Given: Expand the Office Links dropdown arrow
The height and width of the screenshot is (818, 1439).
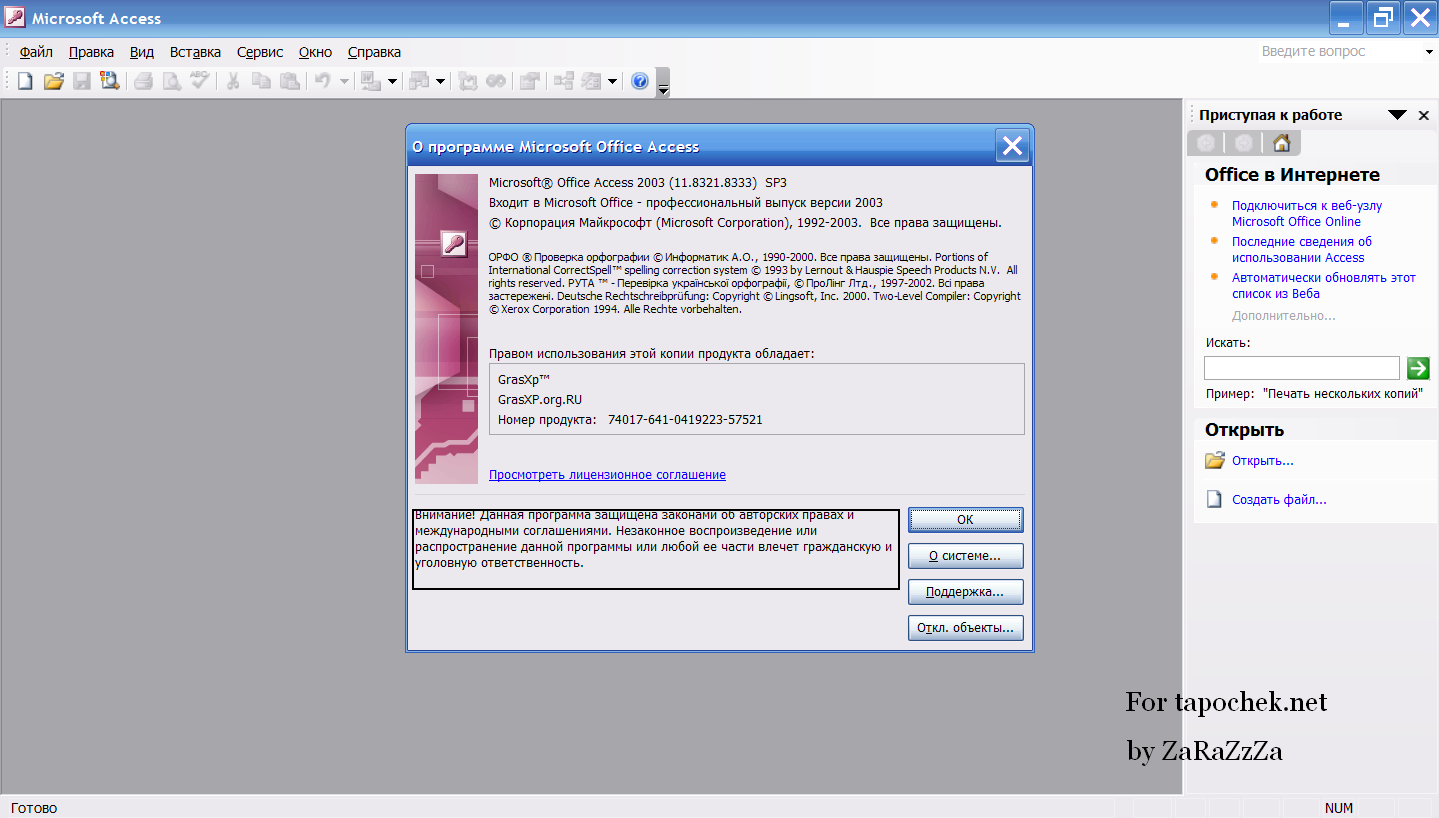Looking at the screenshot, I should point(392,81).
